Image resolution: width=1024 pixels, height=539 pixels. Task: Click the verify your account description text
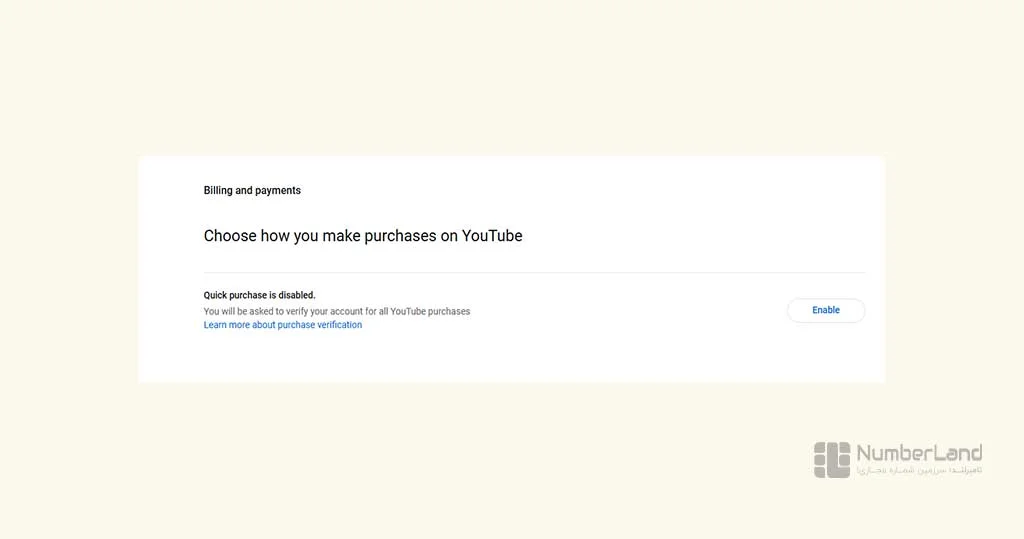tap(337, 312)
